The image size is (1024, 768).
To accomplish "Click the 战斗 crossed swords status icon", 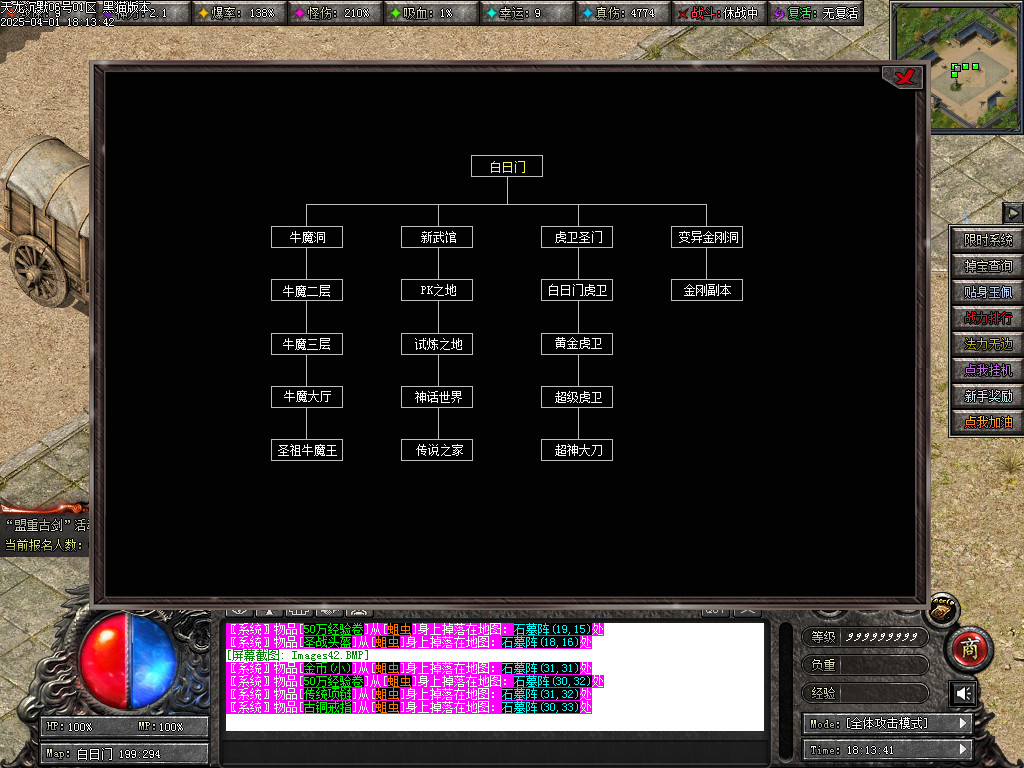I will pos(683,13).
